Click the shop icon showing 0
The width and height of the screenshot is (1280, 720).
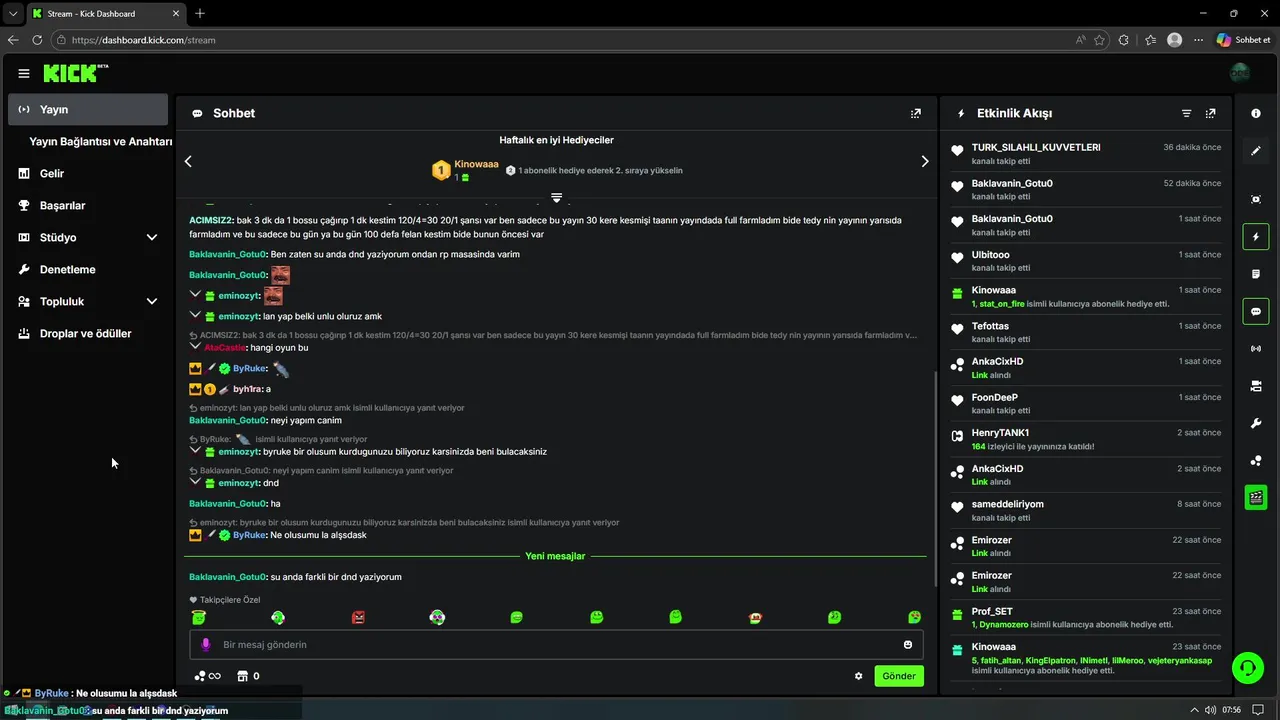(249, 676)
